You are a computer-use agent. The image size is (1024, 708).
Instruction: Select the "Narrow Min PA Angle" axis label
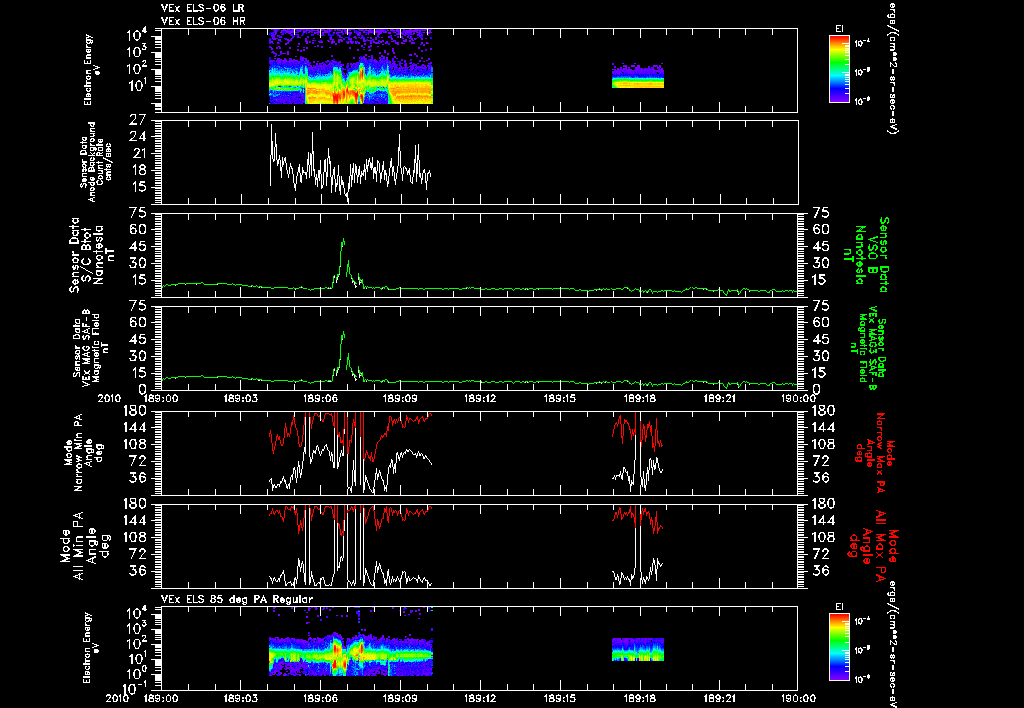click(82, 451)
